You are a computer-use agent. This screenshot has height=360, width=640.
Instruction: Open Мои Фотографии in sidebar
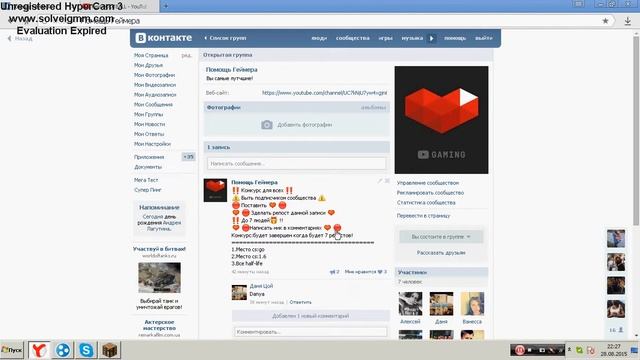point(154,75)
